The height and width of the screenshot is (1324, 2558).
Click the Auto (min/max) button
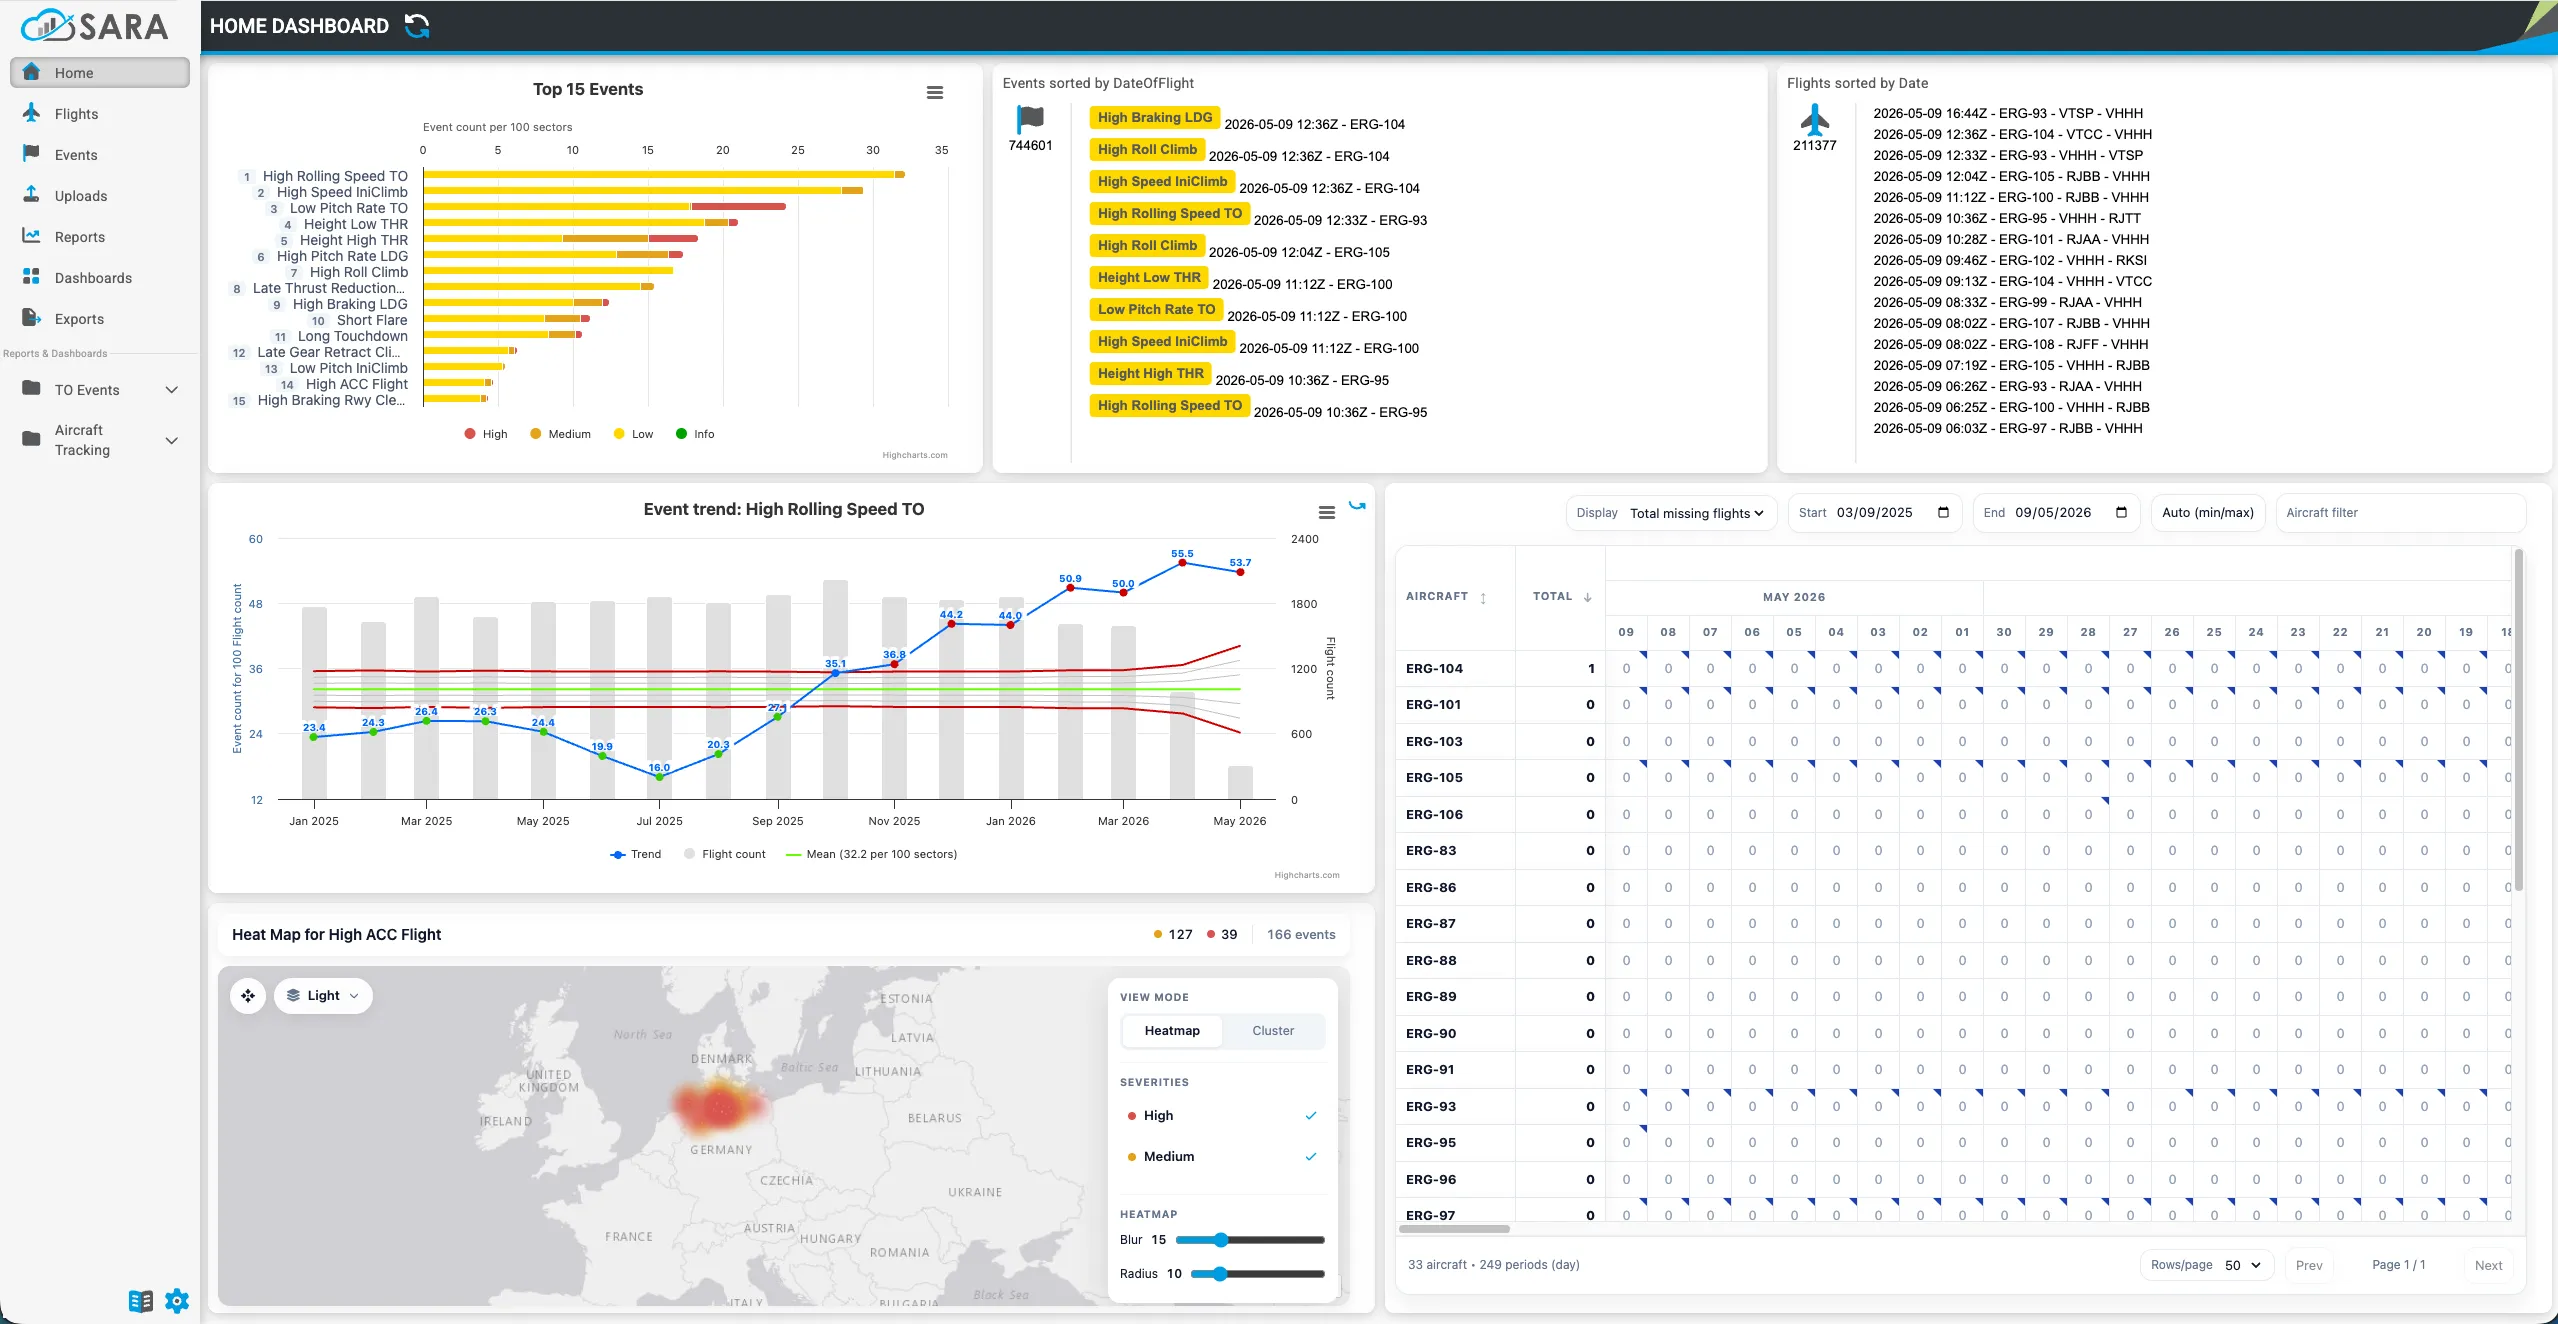point(2207,513)
